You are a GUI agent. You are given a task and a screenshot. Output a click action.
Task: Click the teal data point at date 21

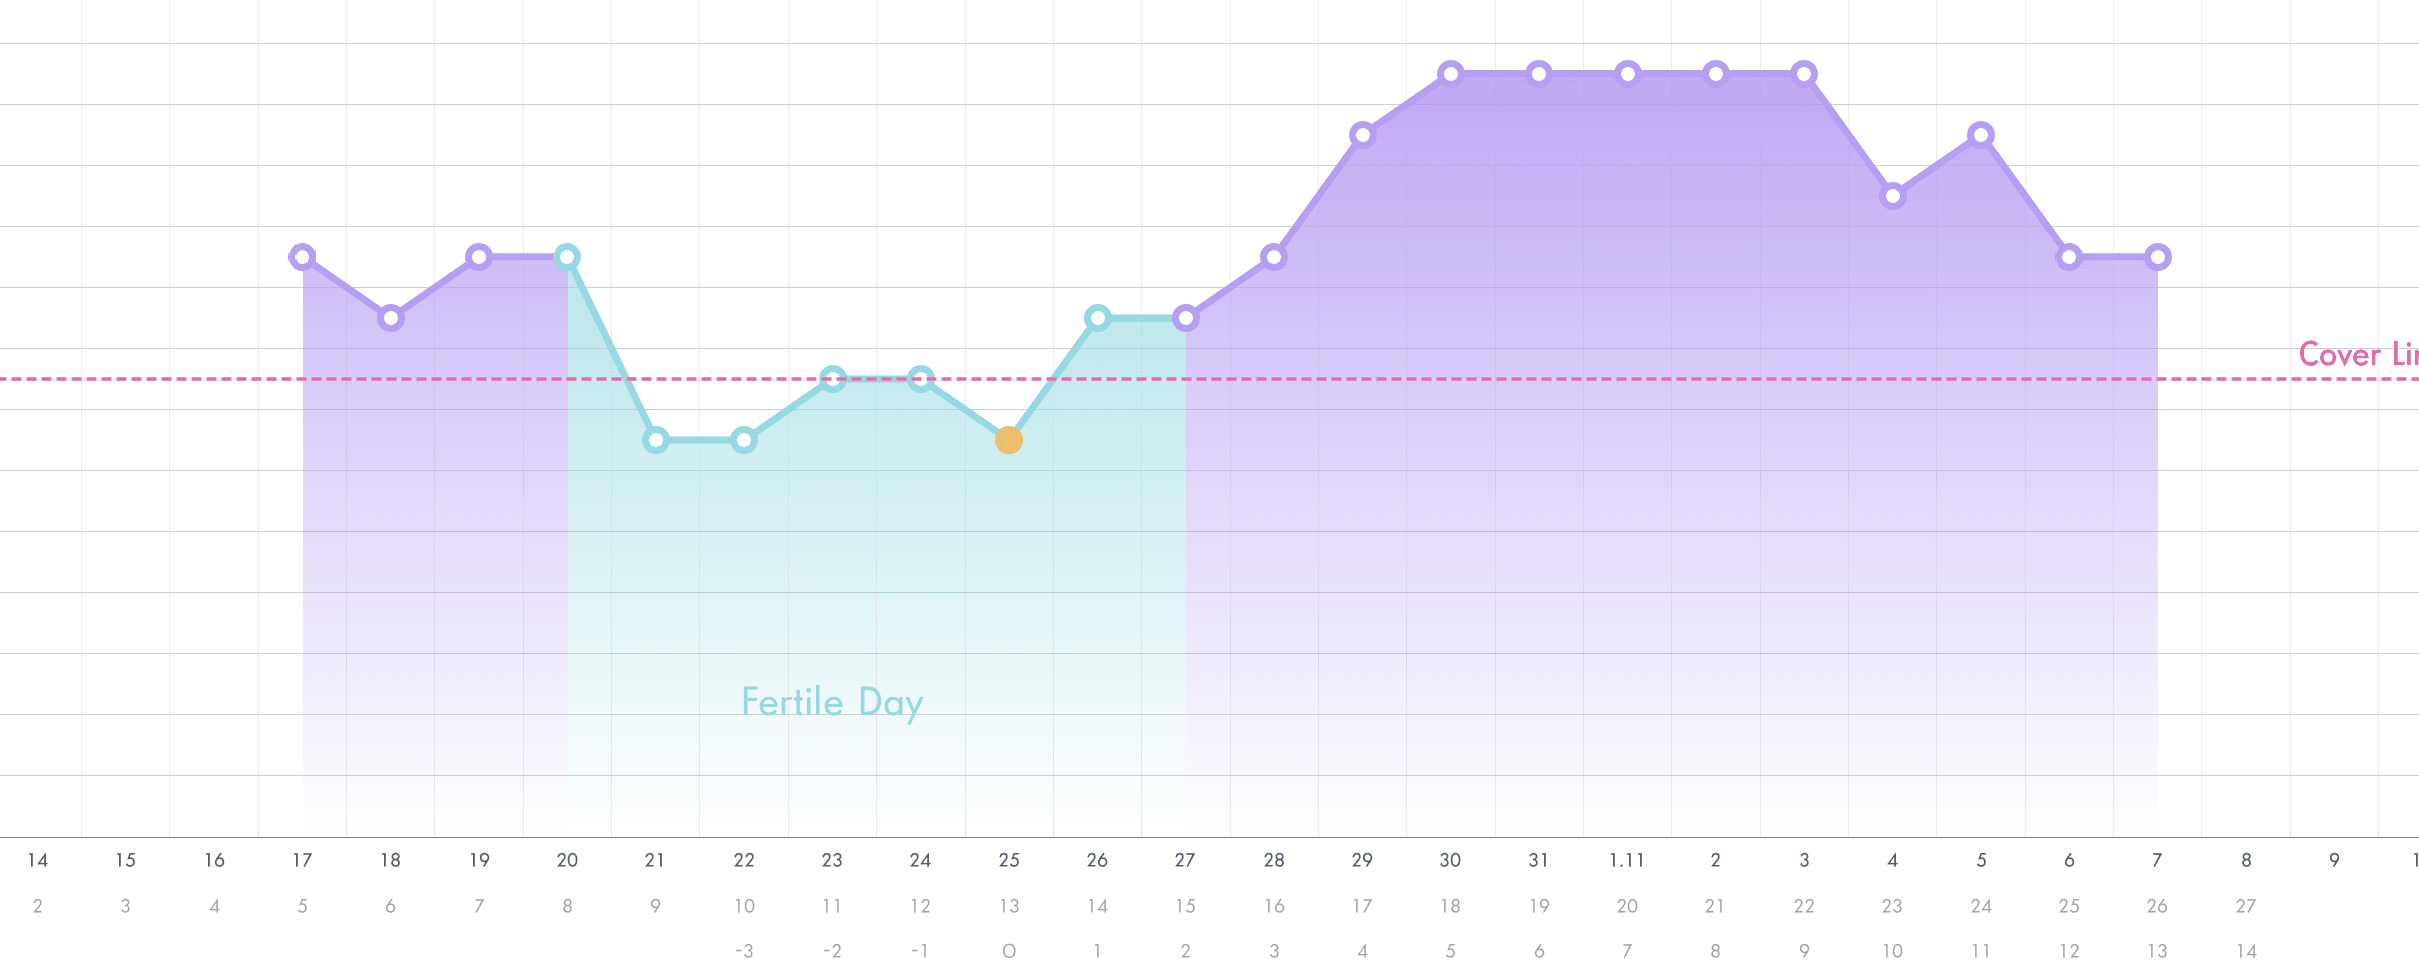coord(655,440)
